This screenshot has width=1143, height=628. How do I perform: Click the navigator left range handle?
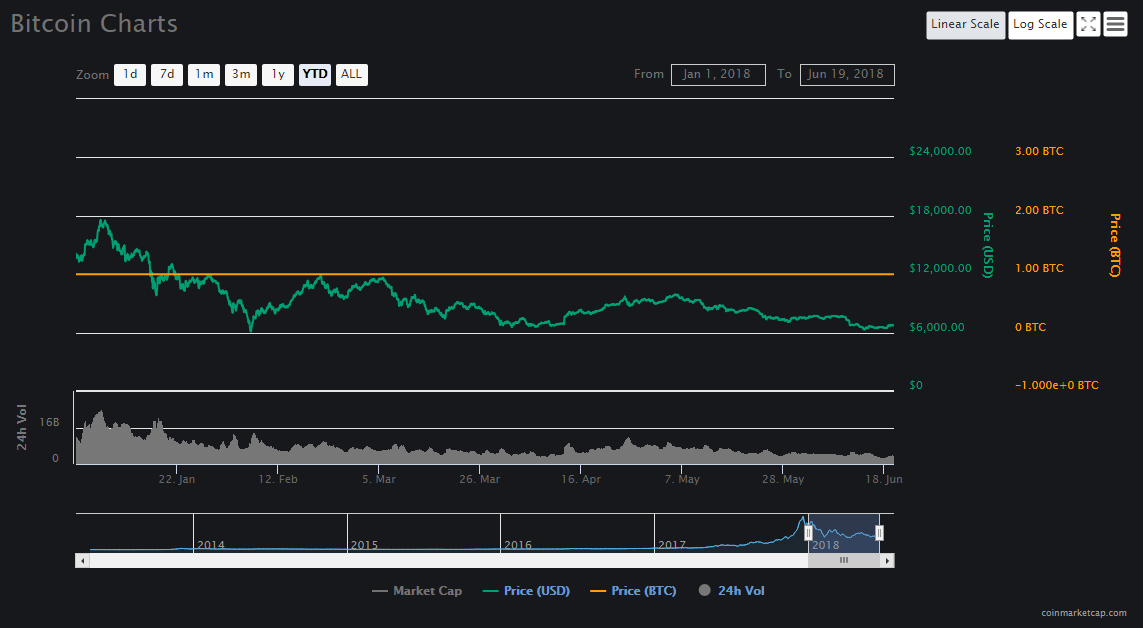pyautogui.click(x=808, y=533)
